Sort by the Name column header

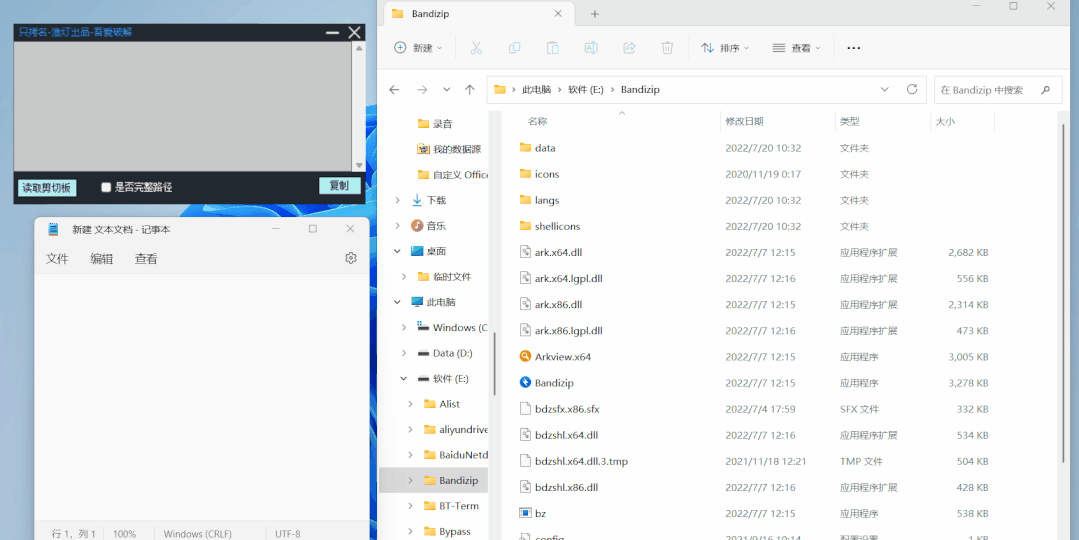(537, 121)
